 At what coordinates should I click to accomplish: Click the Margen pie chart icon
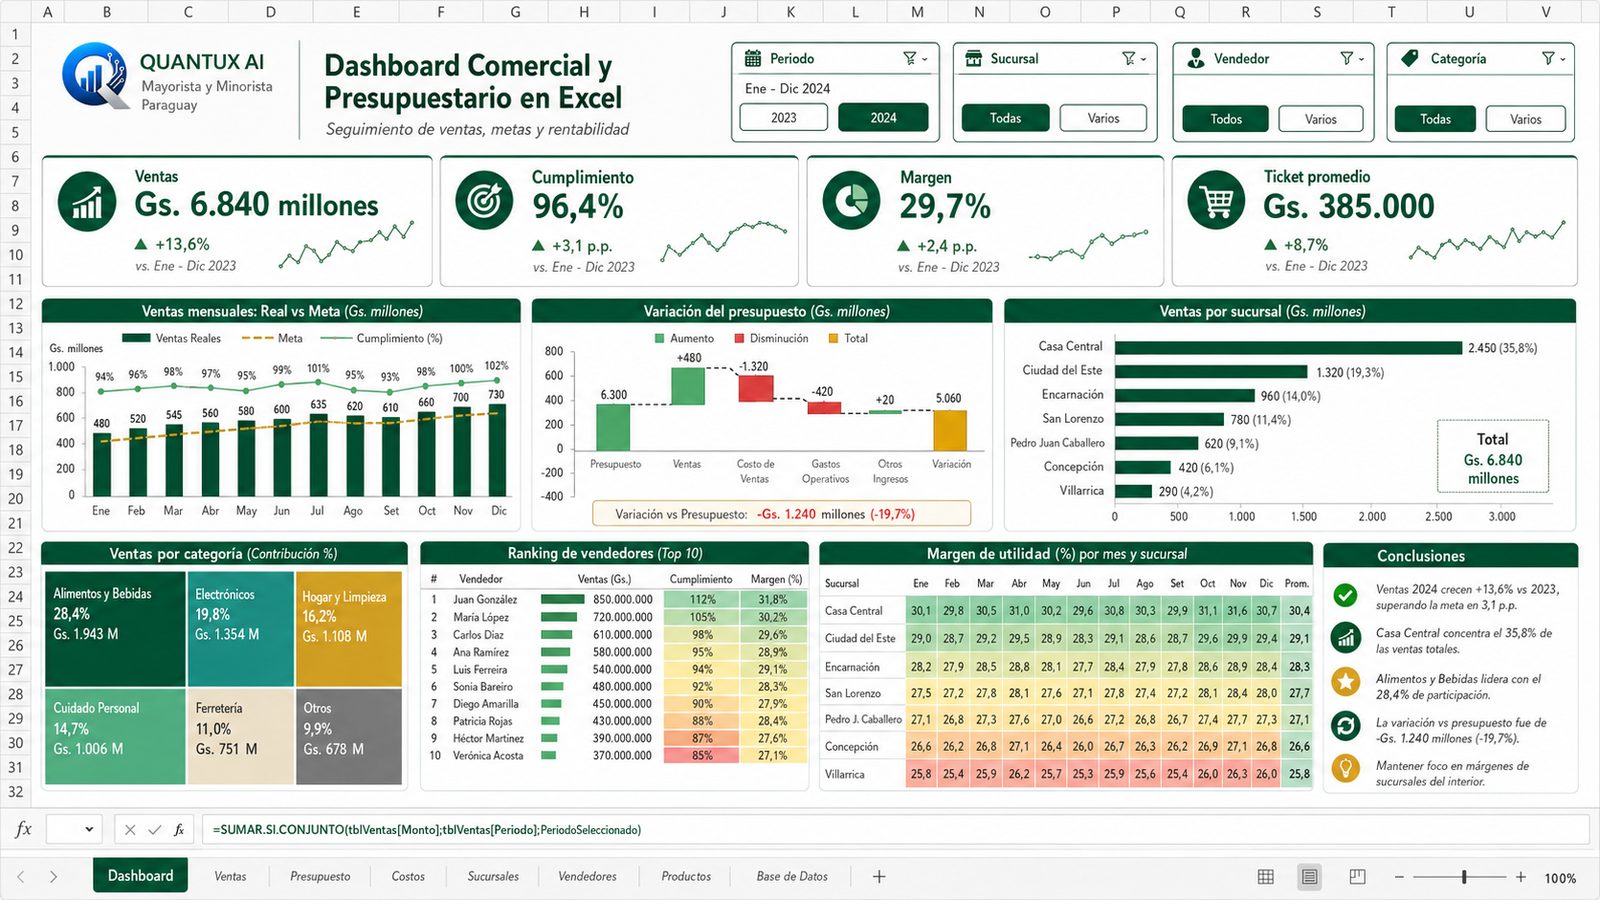pyautogui.click(x=851, y=201)
